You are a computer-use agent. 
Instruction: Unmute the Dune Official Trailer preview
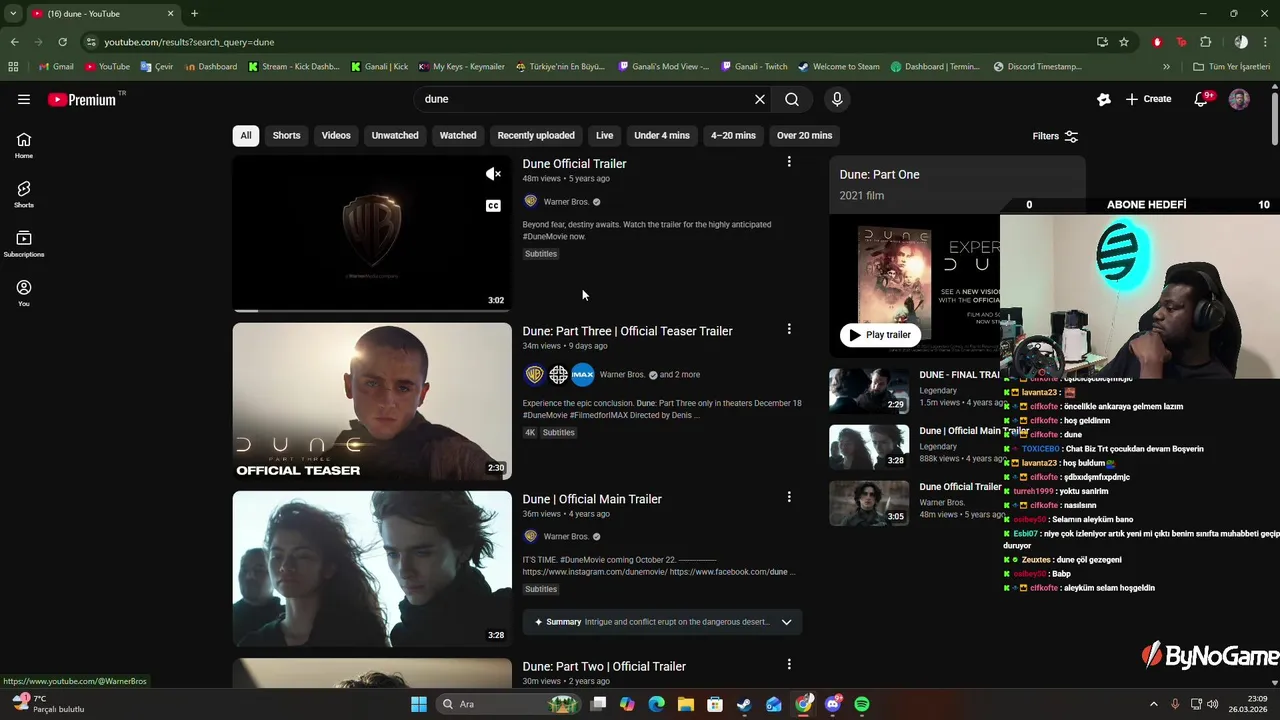pos(493,174)
